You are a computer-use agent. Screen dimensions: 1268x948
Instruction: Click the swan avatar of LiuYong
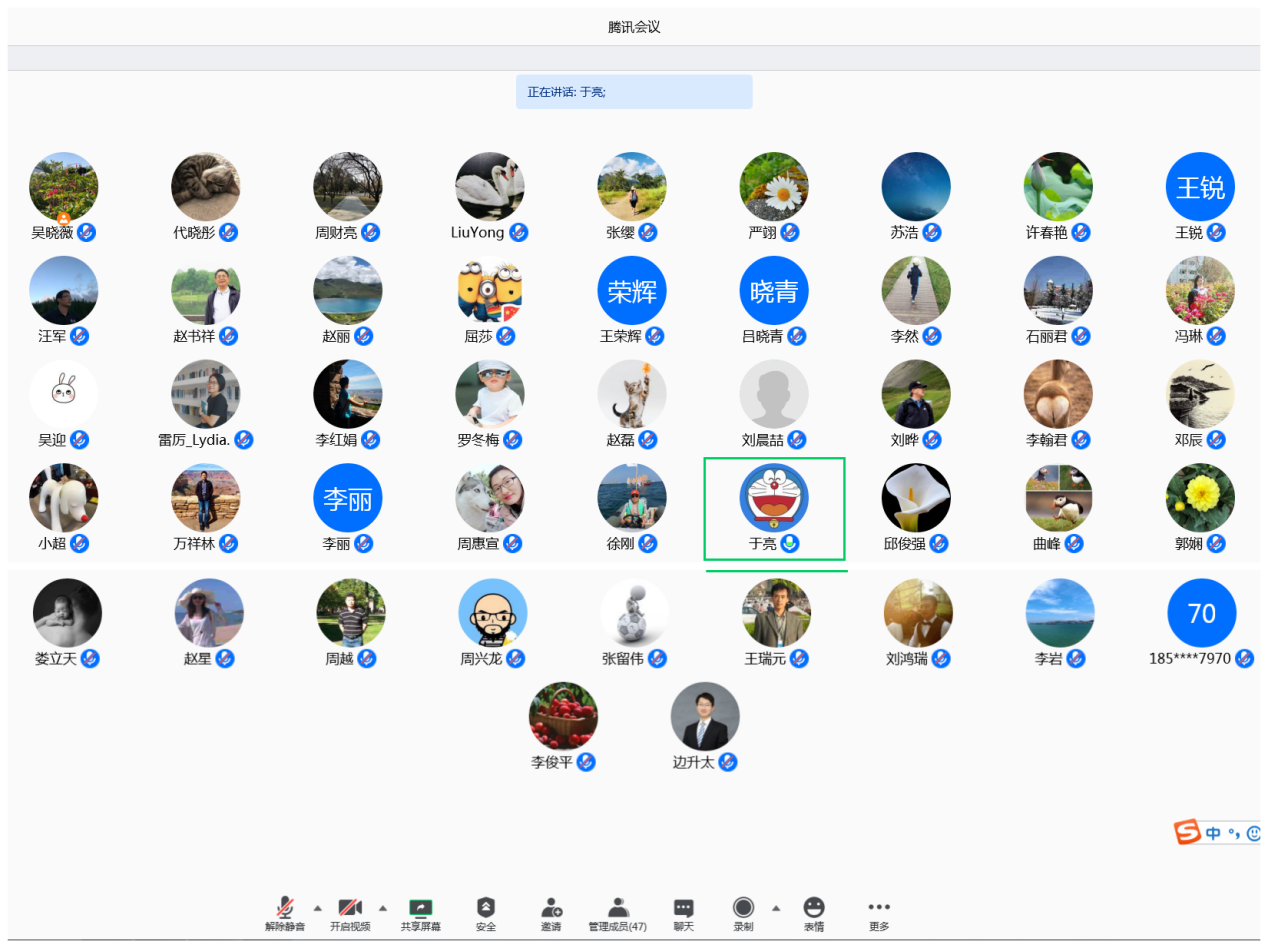tap(490, 187)
